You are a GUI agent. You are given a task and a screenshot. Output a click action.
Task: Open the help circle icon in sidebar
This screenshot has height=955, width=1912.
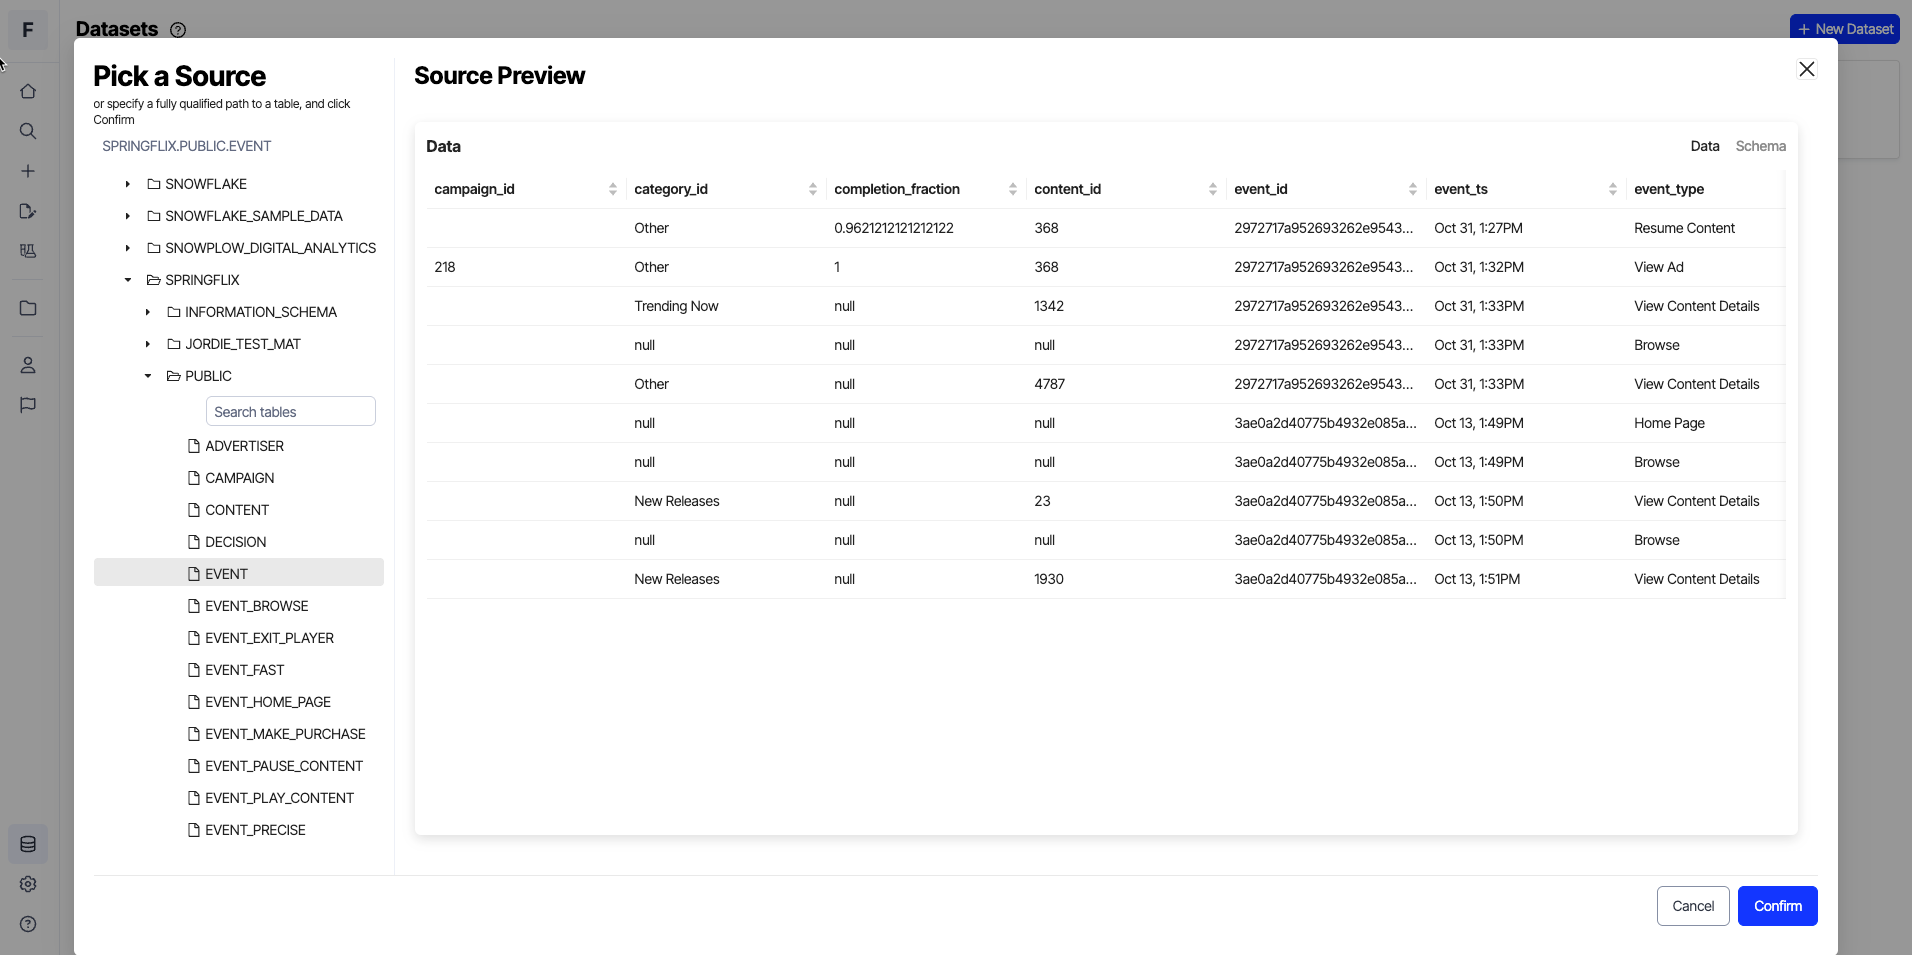click(28, 924)
